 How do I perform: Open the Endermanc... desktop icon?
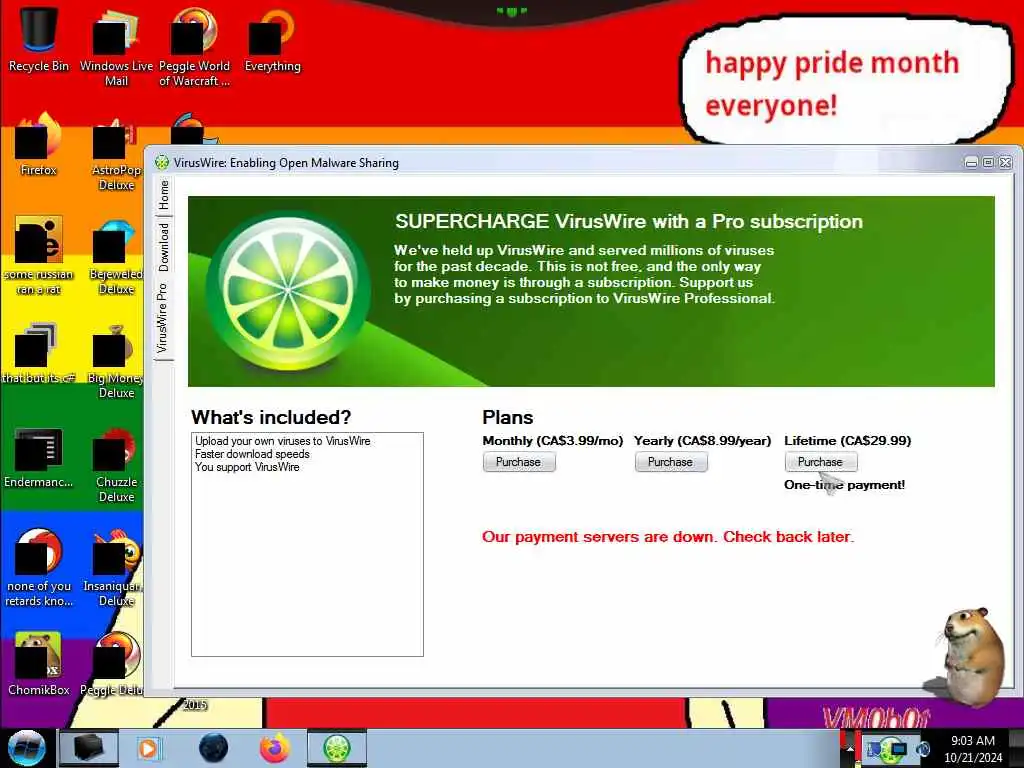point(39,457)
